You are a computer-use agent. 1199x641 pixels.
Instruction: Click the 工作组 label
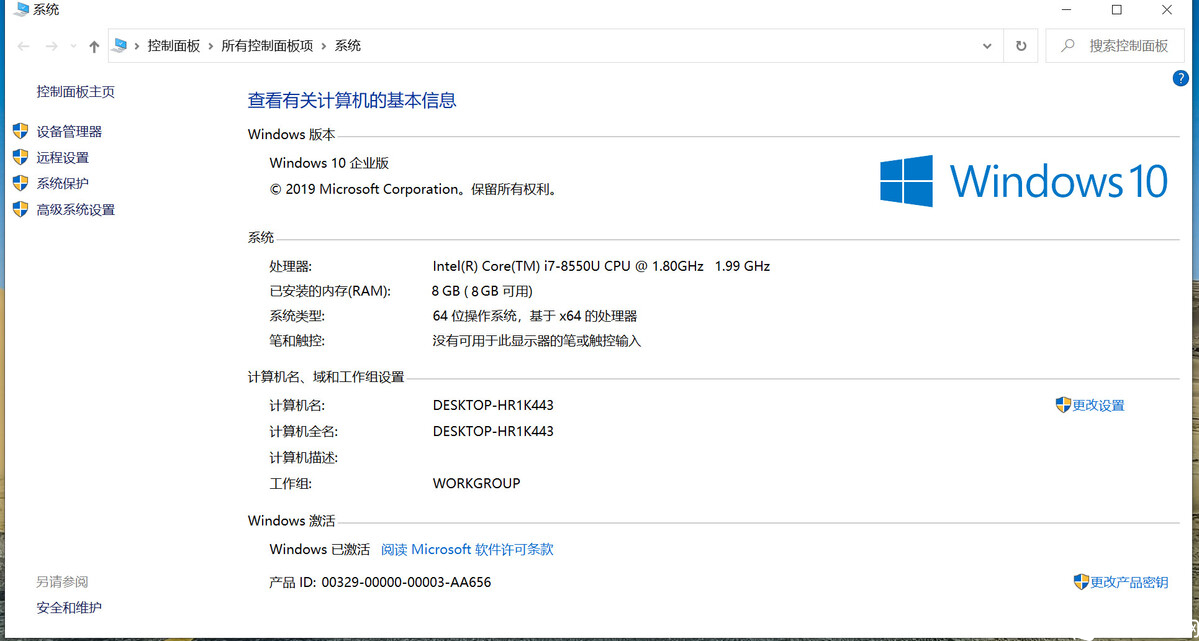[x=291, y=483]
